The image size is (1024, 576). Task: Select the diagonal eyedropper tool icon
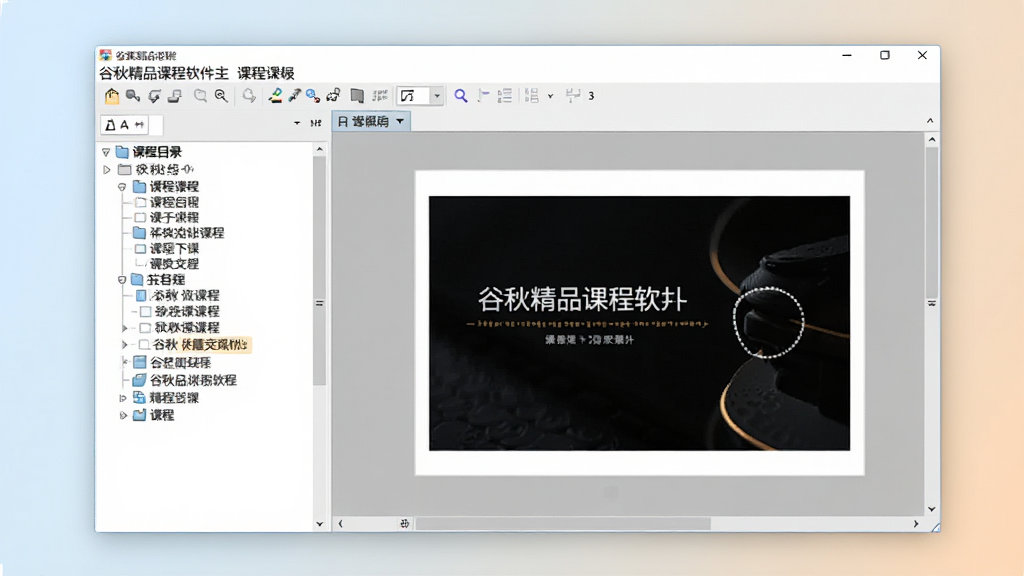pyautogui.click(x=295, y=96)
